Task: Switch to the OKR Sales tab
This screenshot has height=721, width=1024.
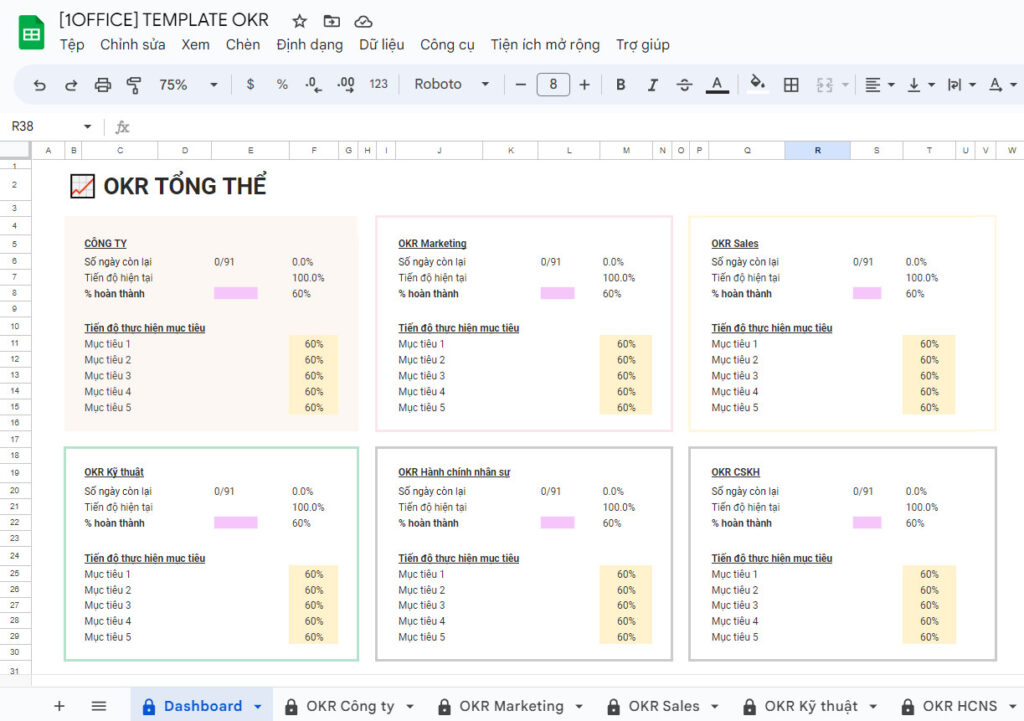Action: (663, 706)
